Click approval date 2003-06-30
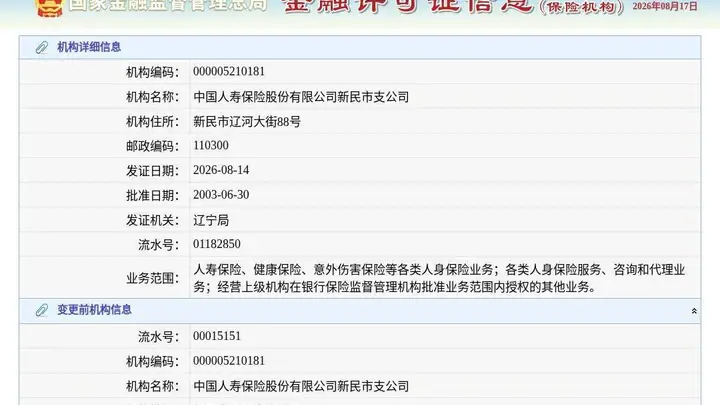Screen dimensions: 720x405 (x=221, y=195)
